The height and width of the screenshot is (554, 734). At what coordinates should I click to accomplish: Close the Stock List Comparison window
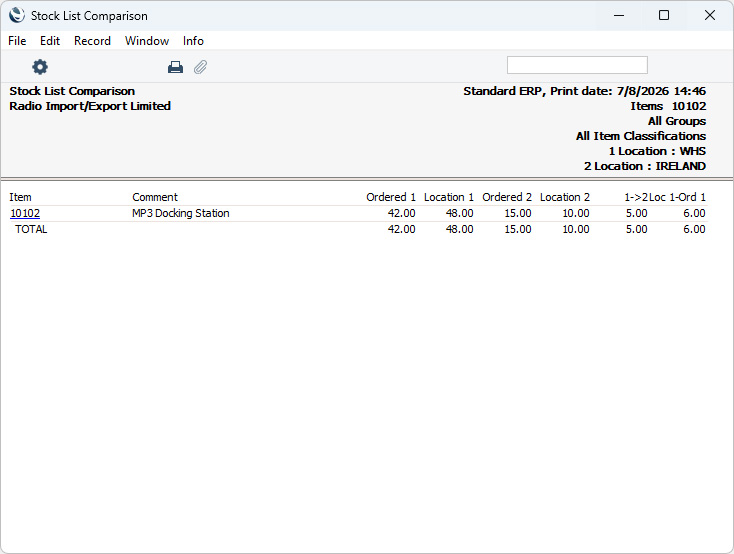click(x=710, y=15)
